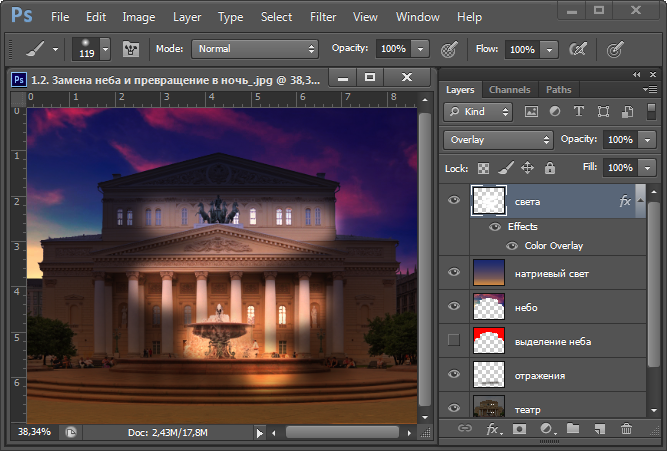Hide the Color Overlay effect

(x=512, y=246)
